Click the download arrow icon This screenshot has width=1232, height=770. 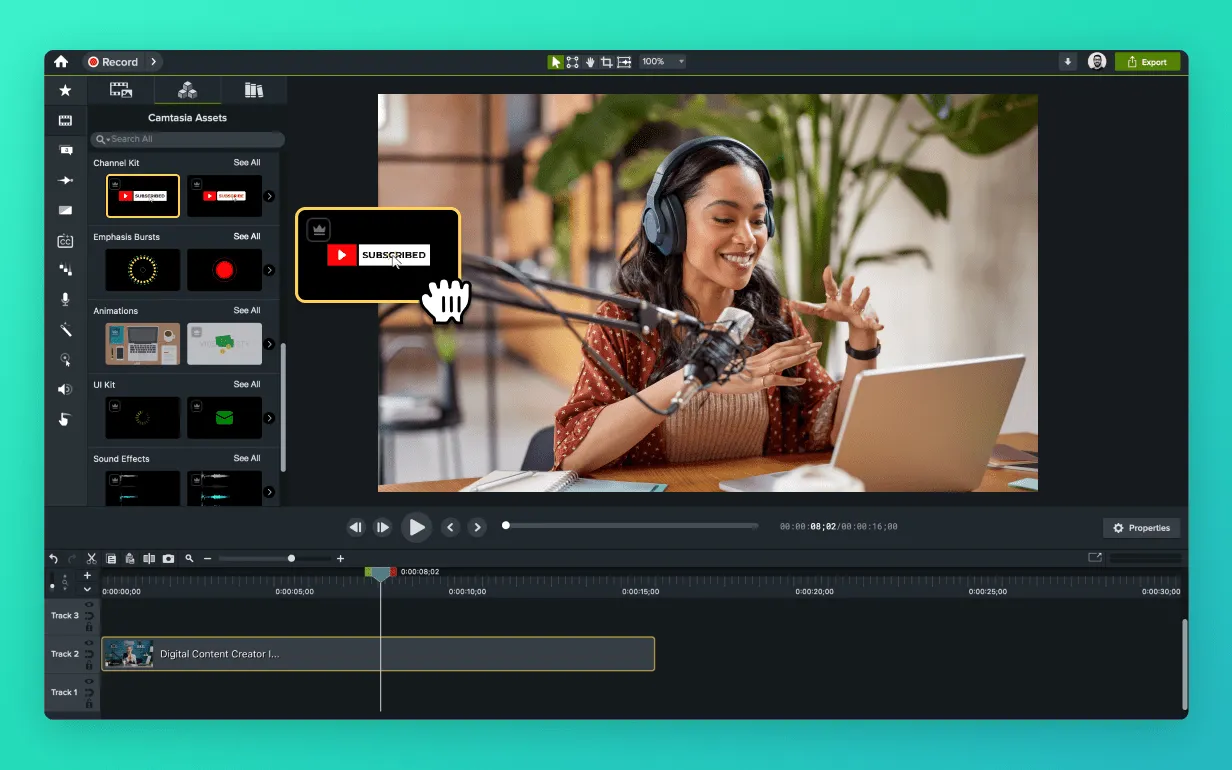1067,62
